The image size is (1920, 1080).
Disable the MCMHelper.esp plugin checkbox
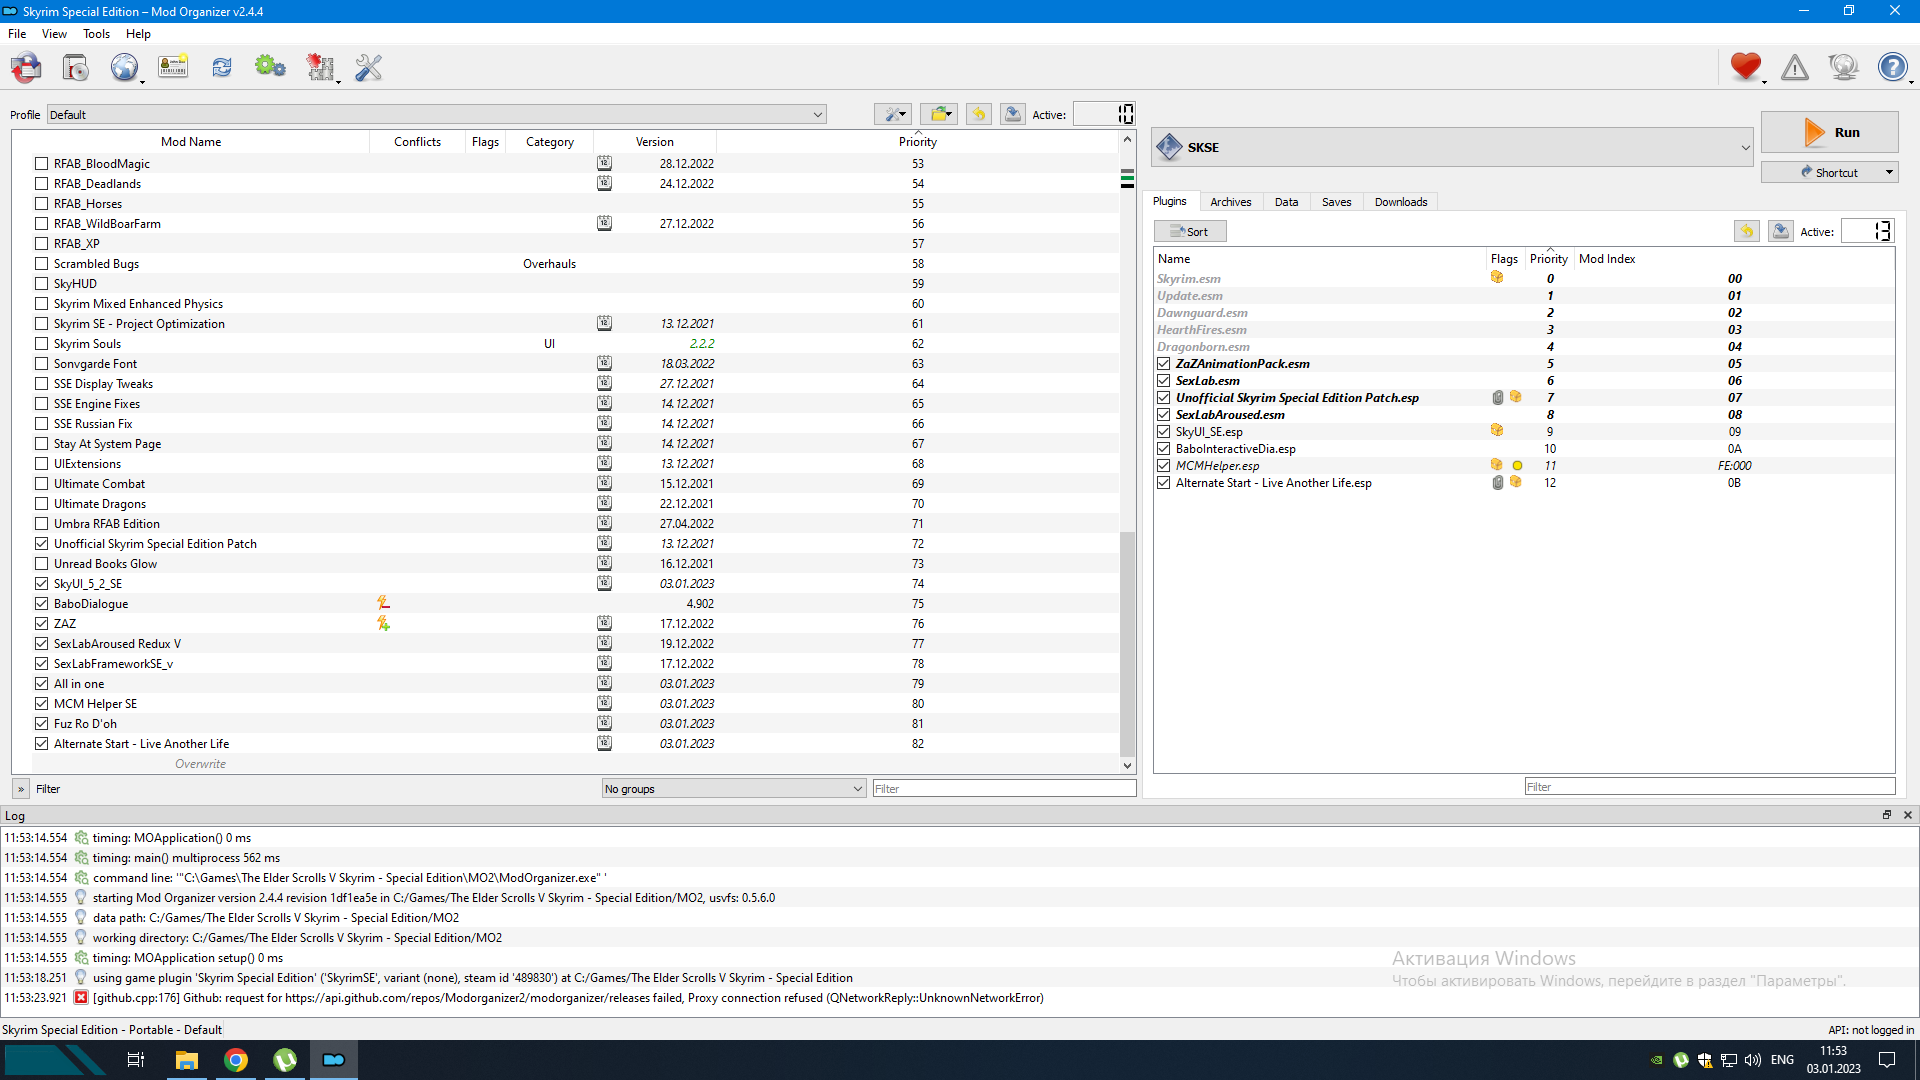click(1164, 466)
